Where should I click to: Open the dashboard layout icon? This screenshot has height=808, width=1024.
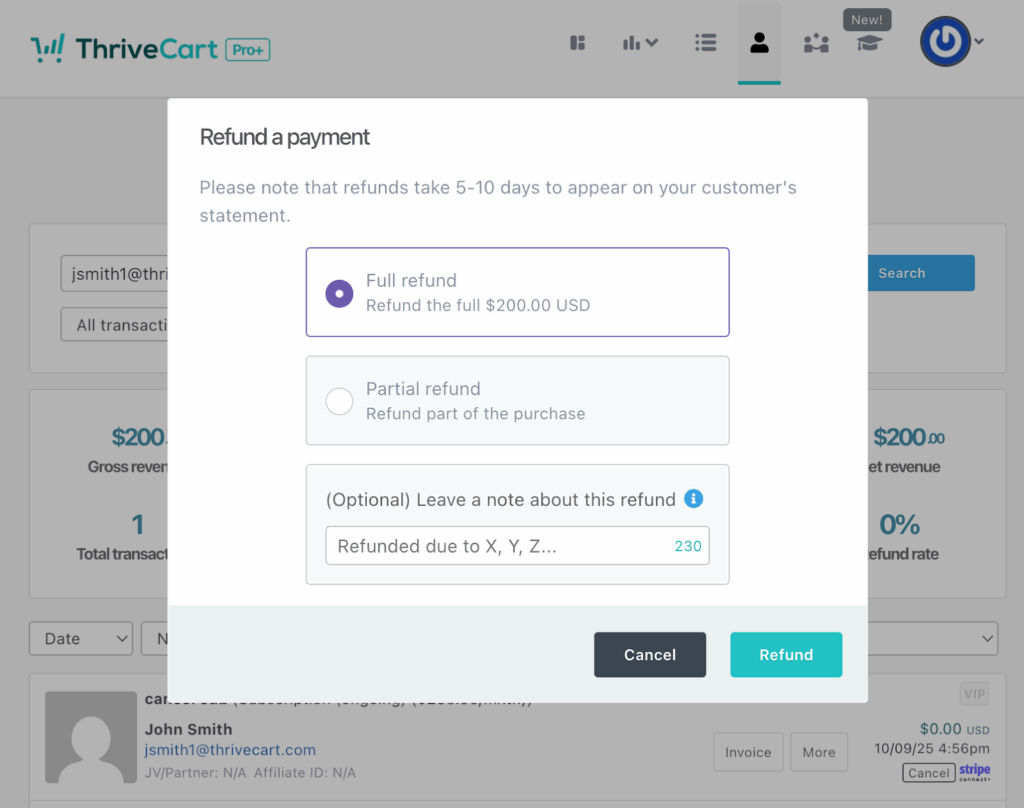click(x=577, y=43)
